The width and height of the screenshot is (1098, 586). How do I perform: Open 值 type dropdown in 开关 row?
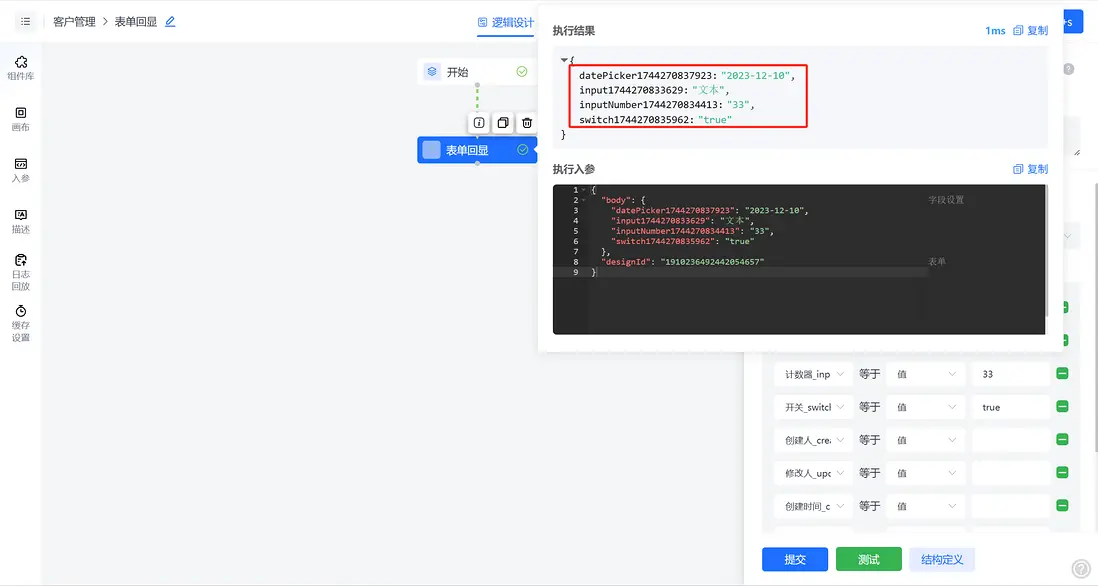tap(926, 407)
